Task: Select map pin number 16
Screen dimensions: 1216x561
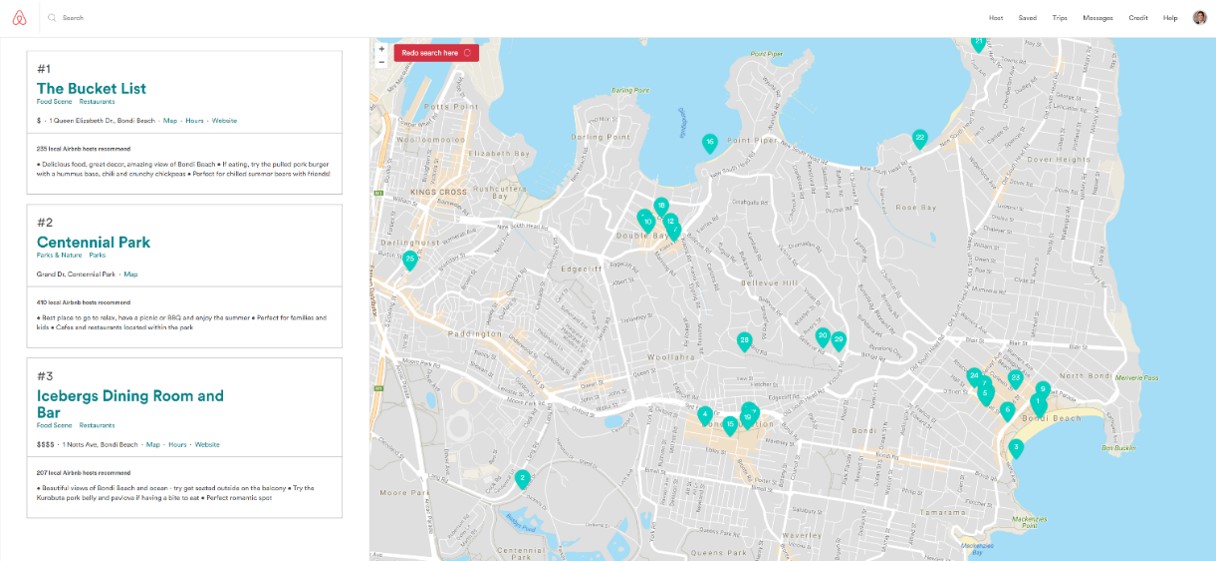Action: coord(710,143)
